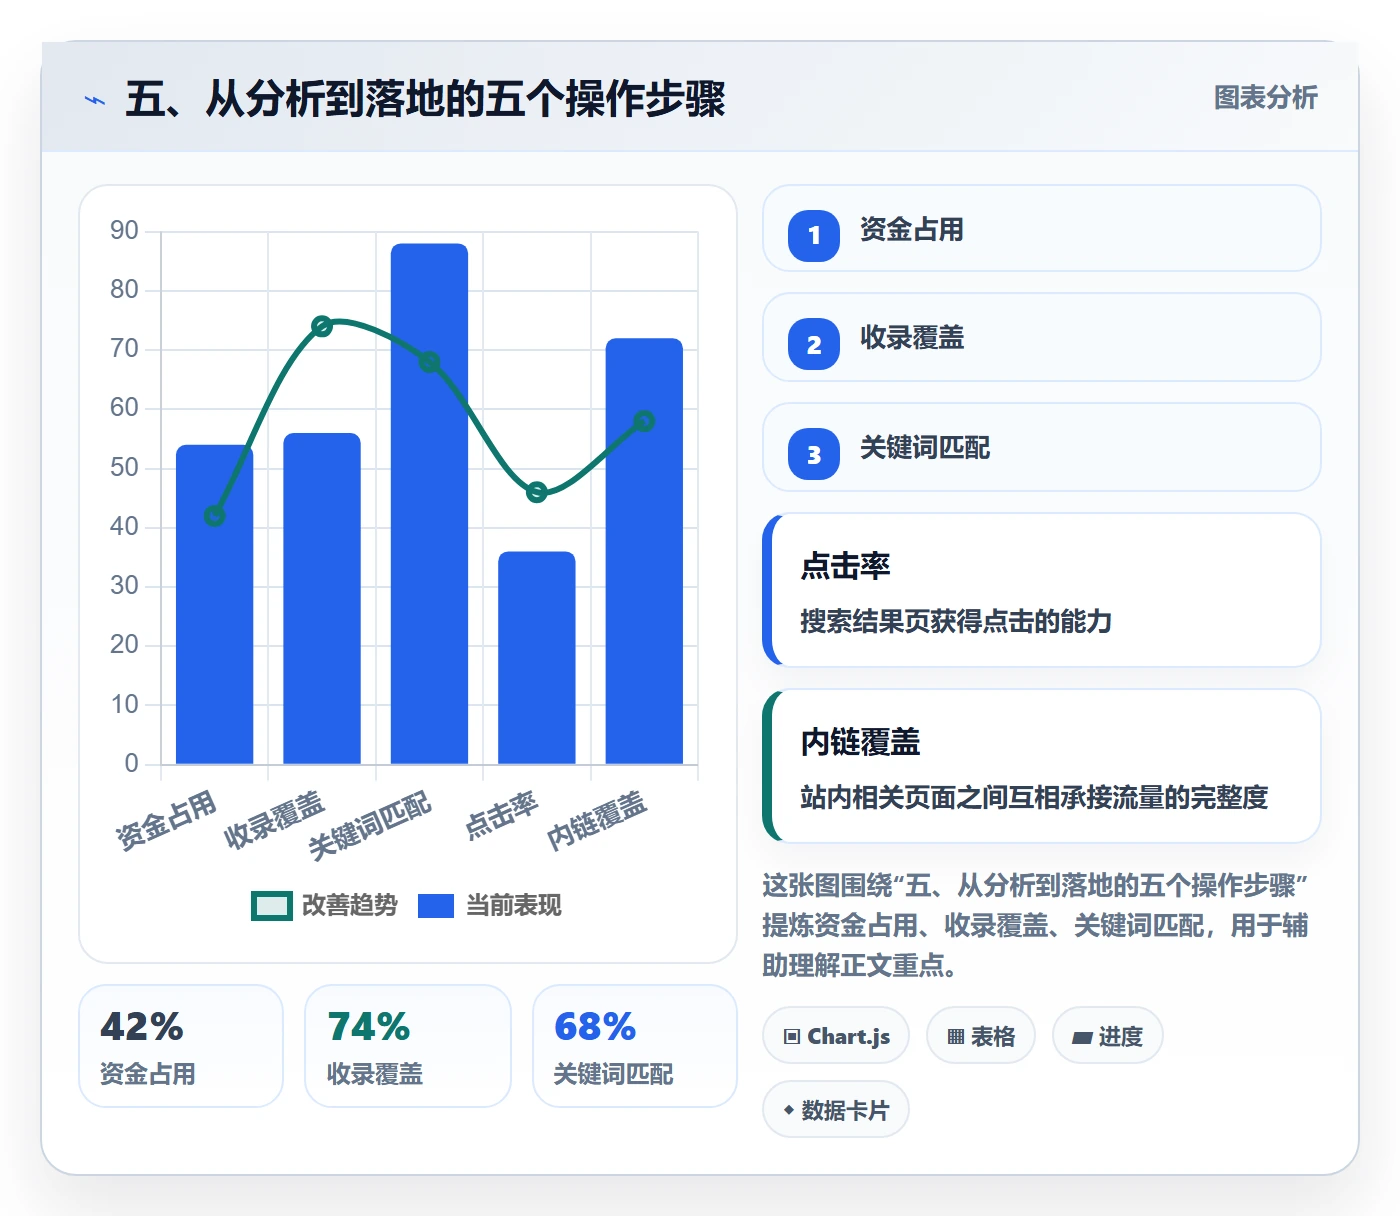Click the 图表分析 label in header
Image resolution: width=1400 pixels, height=1216 pixels.
click(x=1265, y=98)
